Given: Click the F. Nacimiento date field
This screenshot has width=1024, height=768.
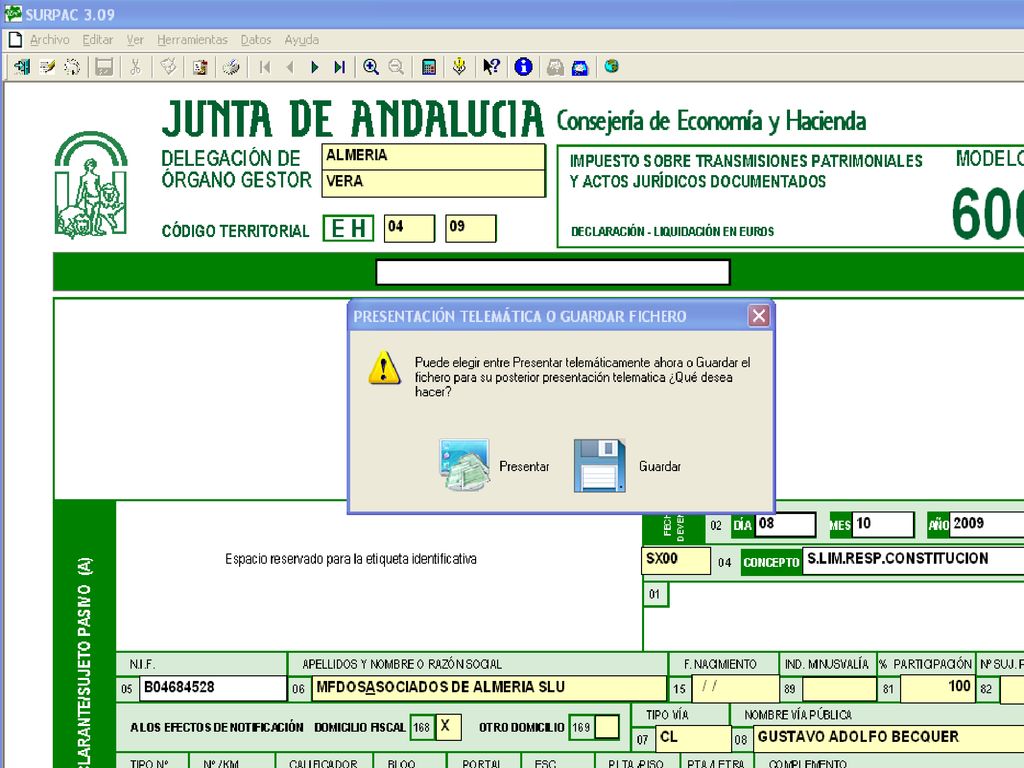Looking at the screenshot, I should (x=733, y=688).
